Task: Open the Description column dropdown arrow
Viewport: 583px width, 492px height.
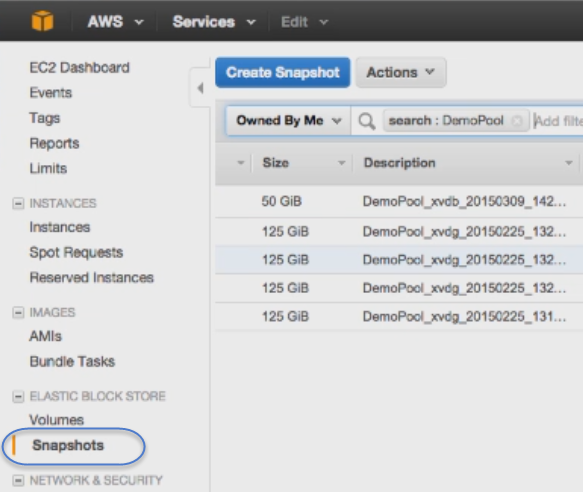Action: pyautogui.click(x=568, y=163)
